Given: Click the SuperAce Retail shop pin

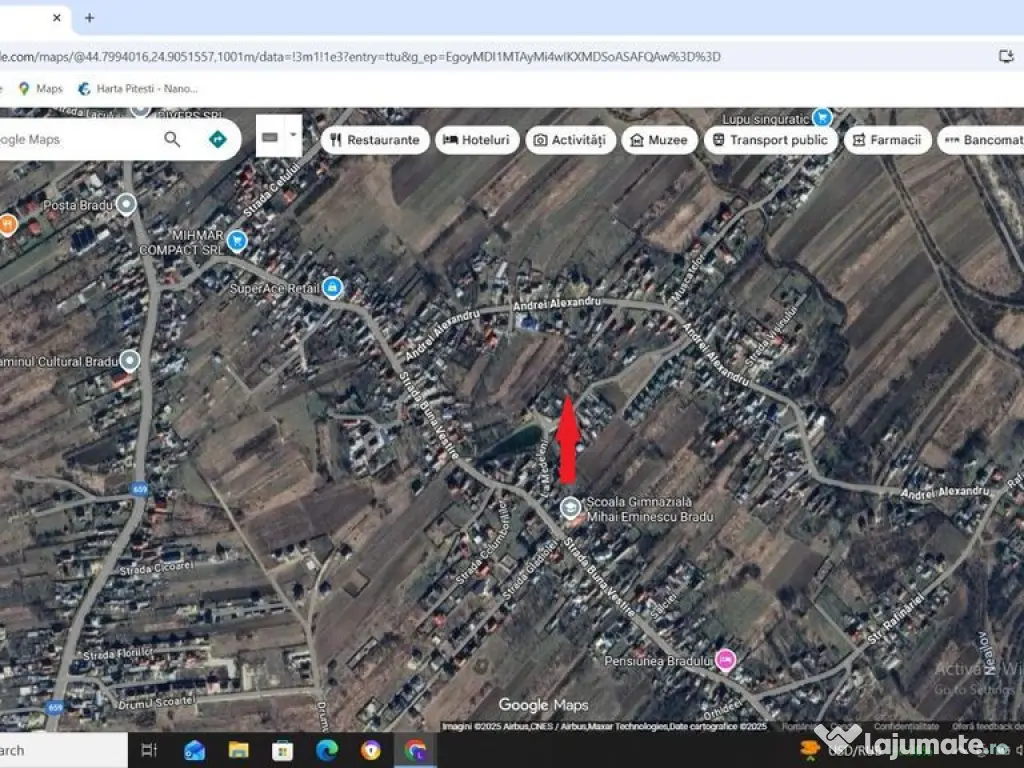Looking at the screenshot, I should click(333, 289).
